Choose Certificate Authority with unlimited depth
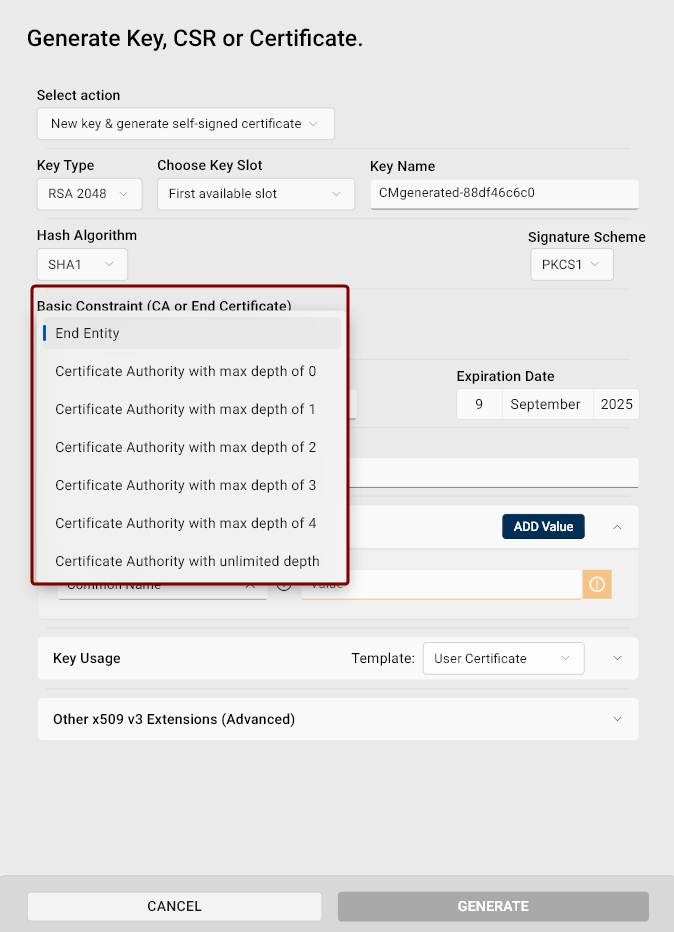Image resolution: width=674 pixels, height=932 pixels. pos(188,561)
